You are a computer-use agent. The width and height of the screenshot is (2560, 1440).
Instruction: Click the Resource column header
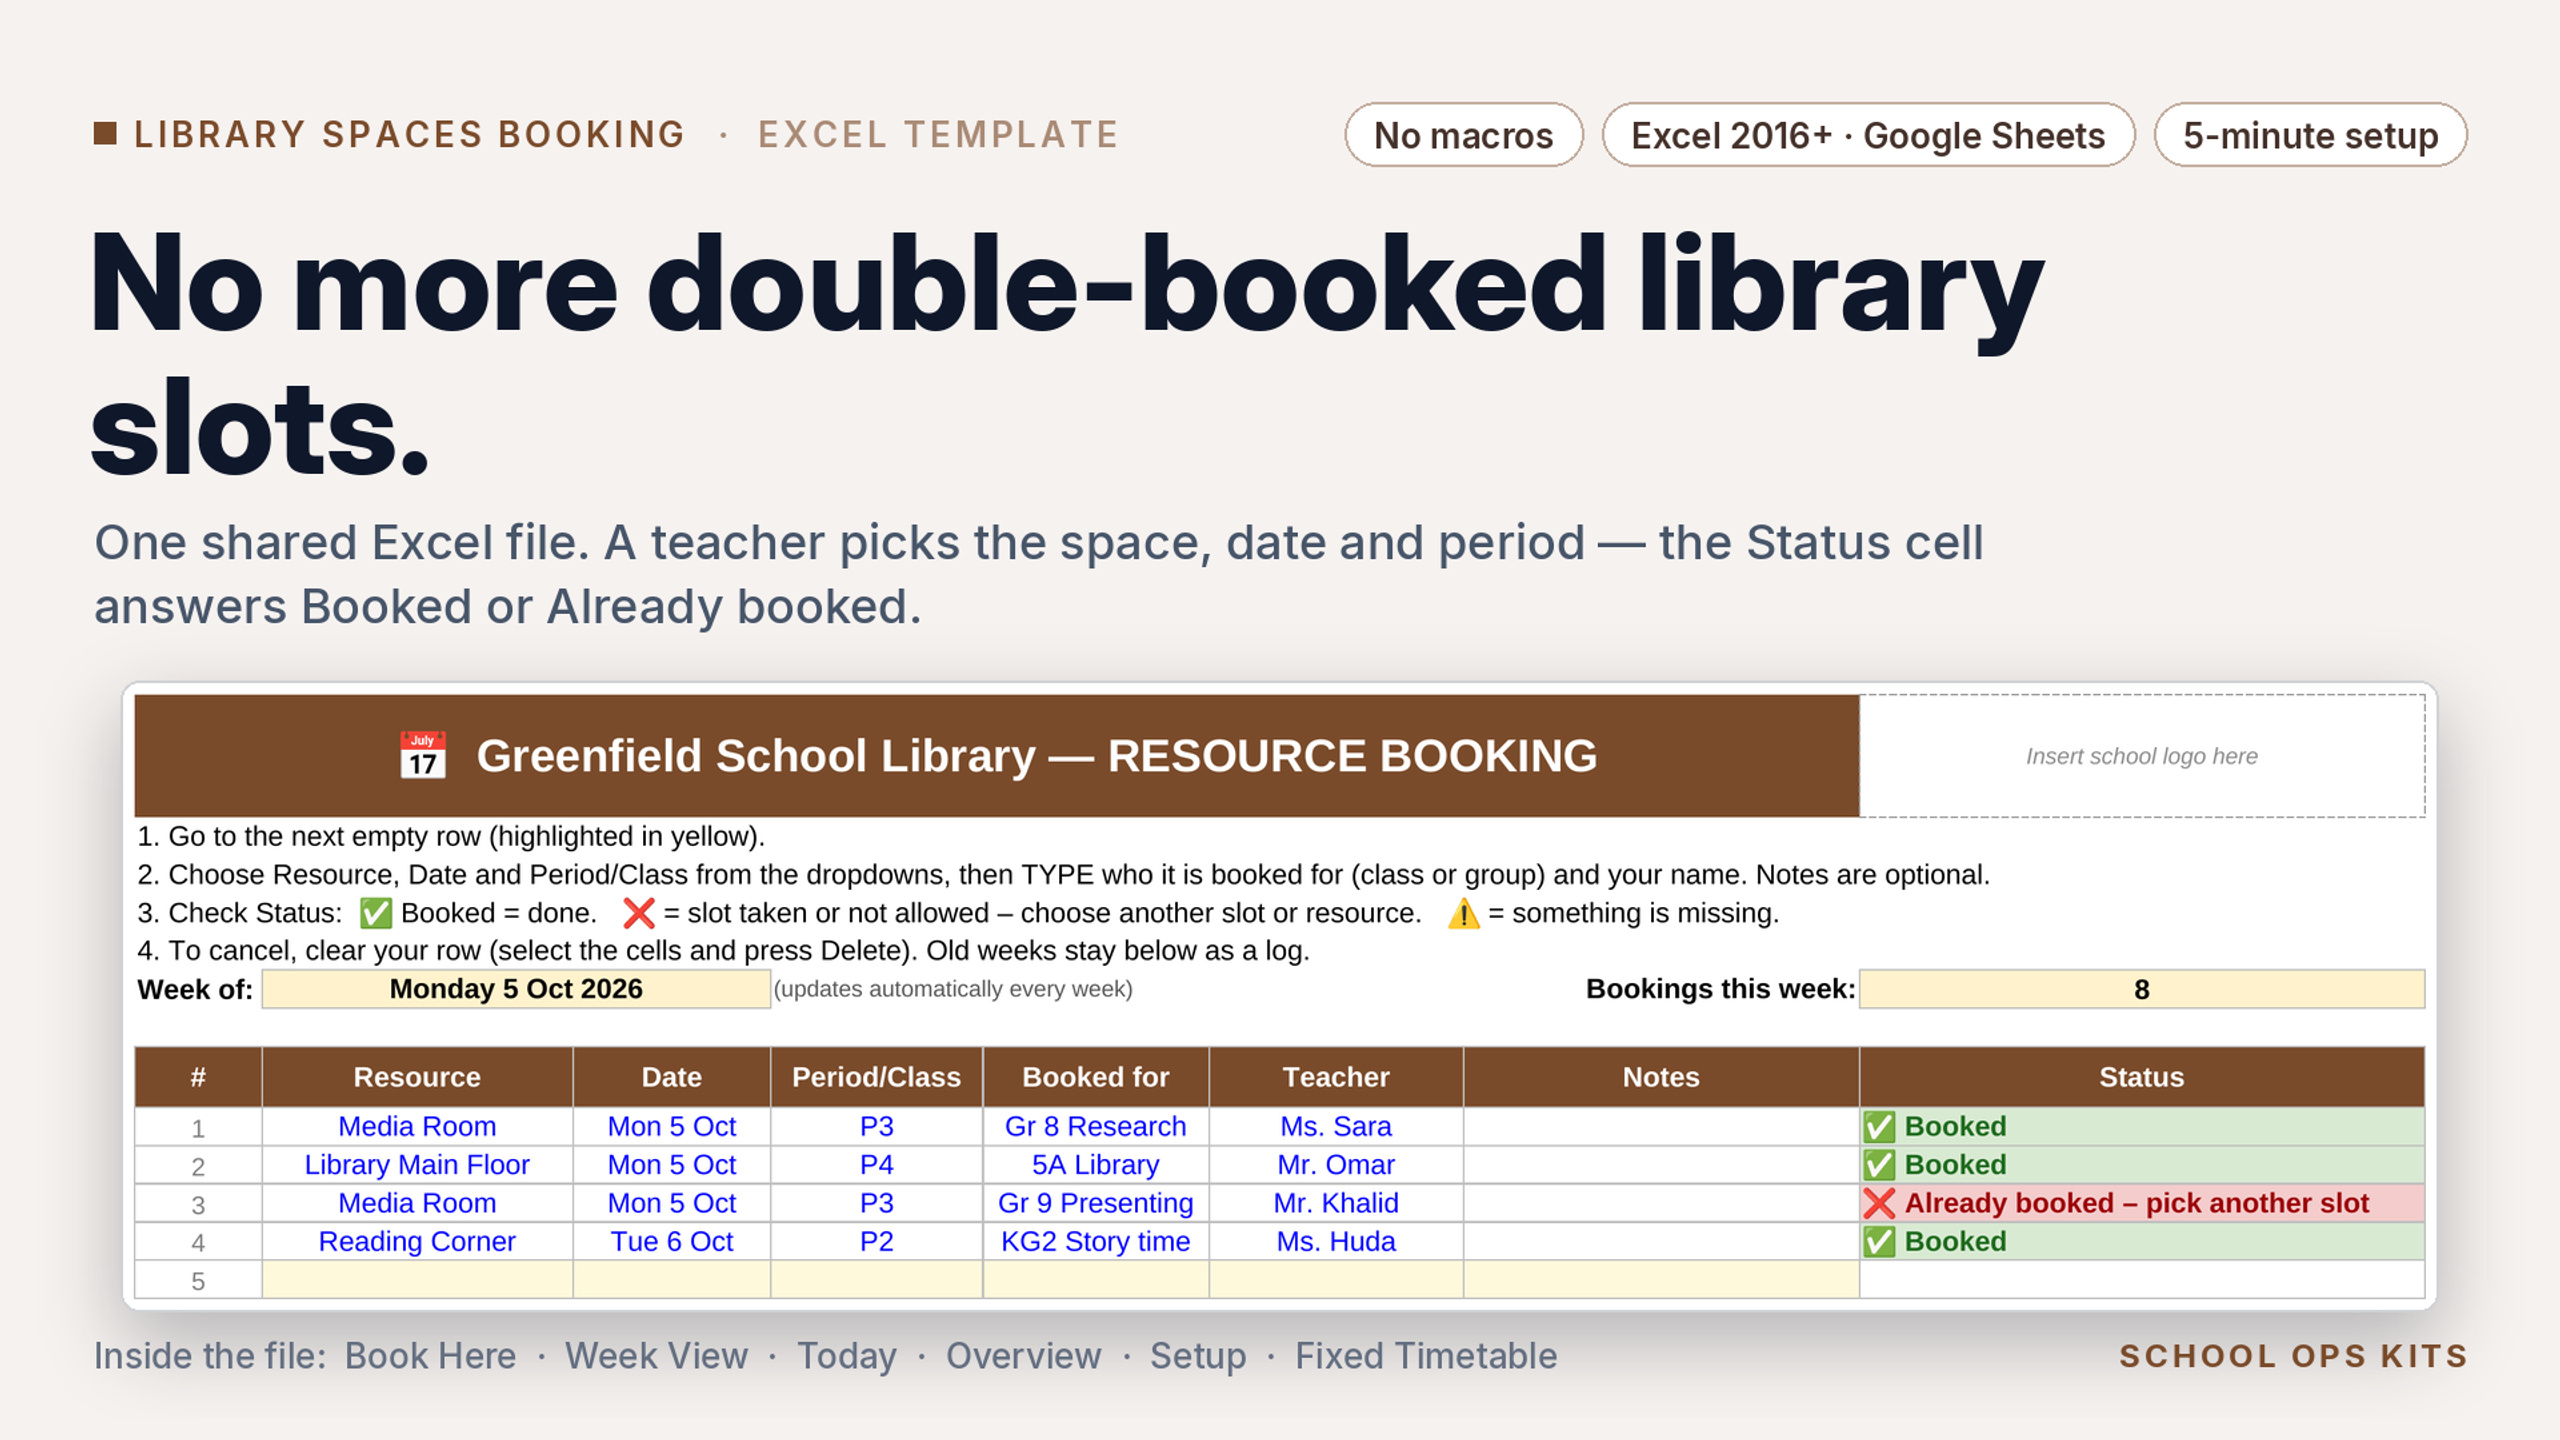click(417, 1077)
